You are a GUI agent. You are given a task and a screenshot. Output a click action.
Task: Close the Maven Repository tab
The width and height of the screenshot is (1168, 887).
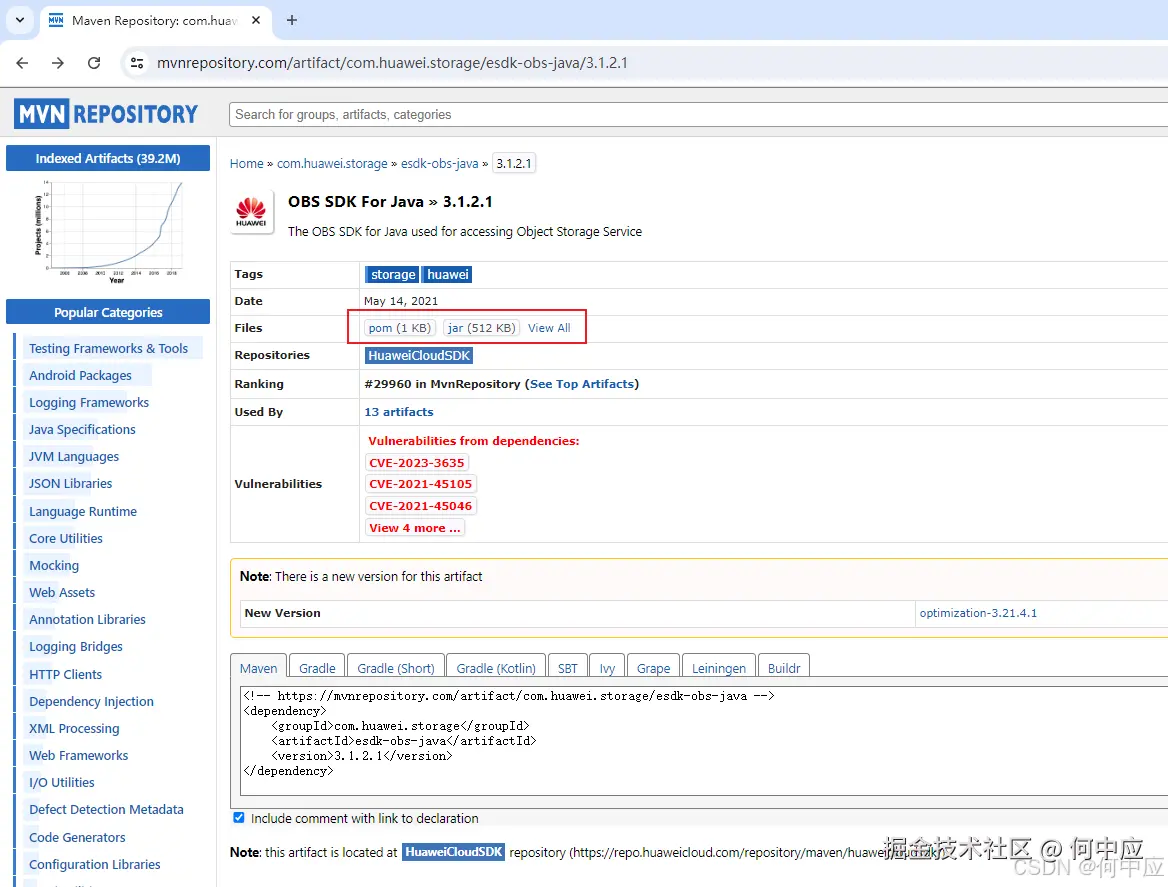coord(256,20)
